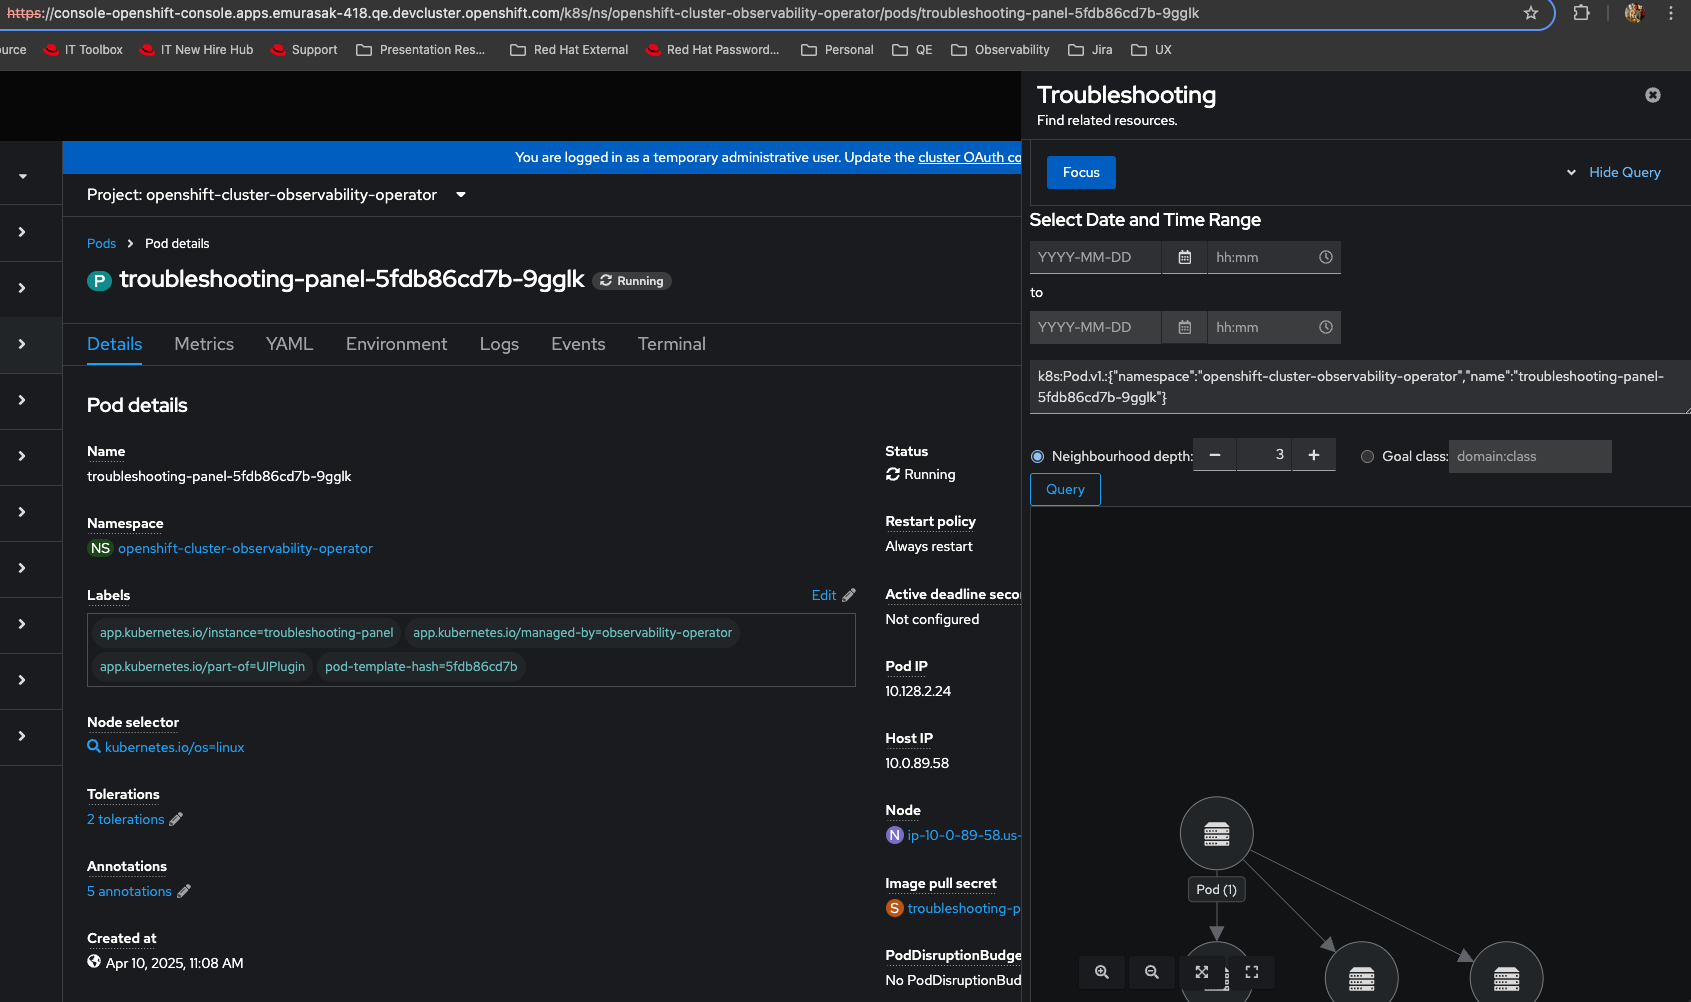The width and height of the screenshot is (1691, 1002).
Task: Run the Query button
Action: pyautogui.click(x=1065, y=489)
